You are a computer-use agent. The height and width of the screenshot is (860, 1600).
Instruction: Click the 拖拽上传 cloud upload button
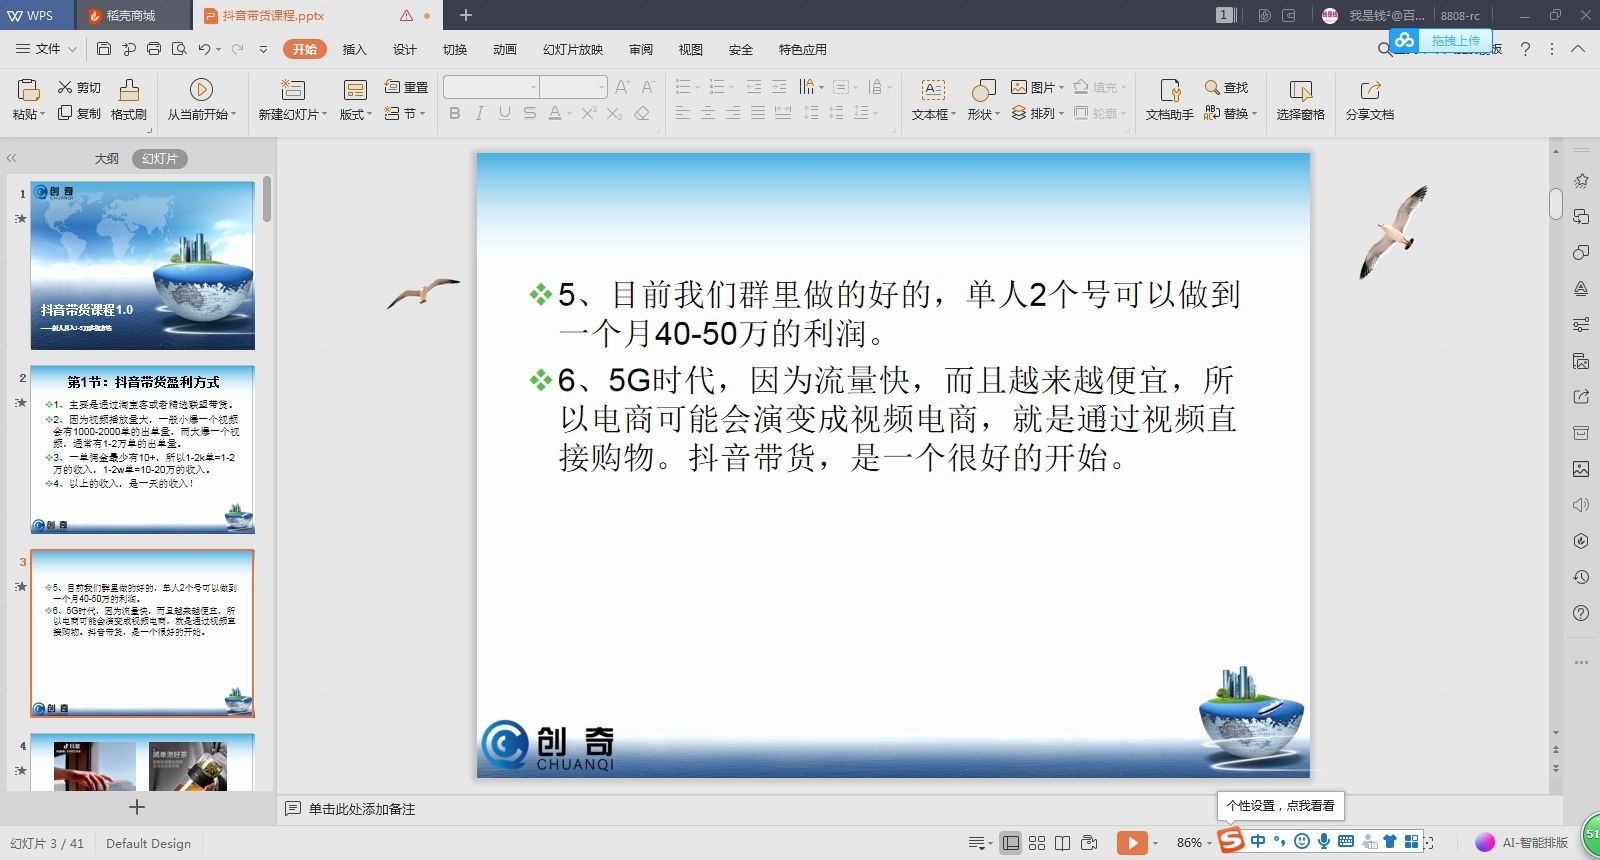click(x=1440, y=40)
